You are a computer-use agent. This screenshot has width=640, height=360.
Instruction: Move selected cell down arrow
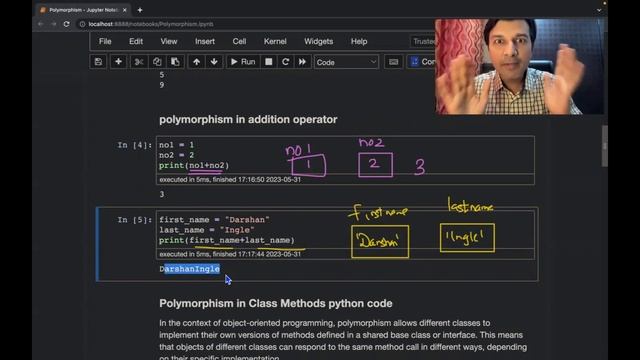(214, 62)
